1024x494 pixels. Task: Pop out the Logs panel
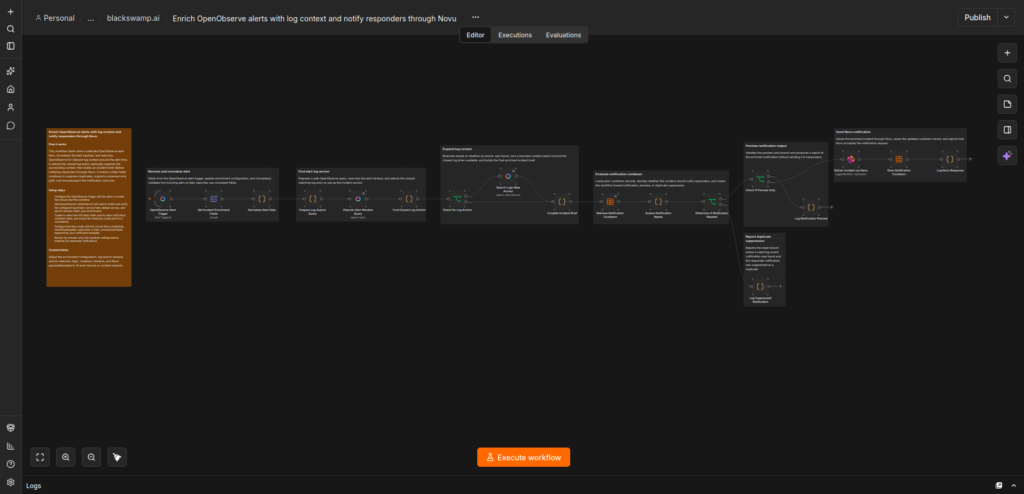999,486
